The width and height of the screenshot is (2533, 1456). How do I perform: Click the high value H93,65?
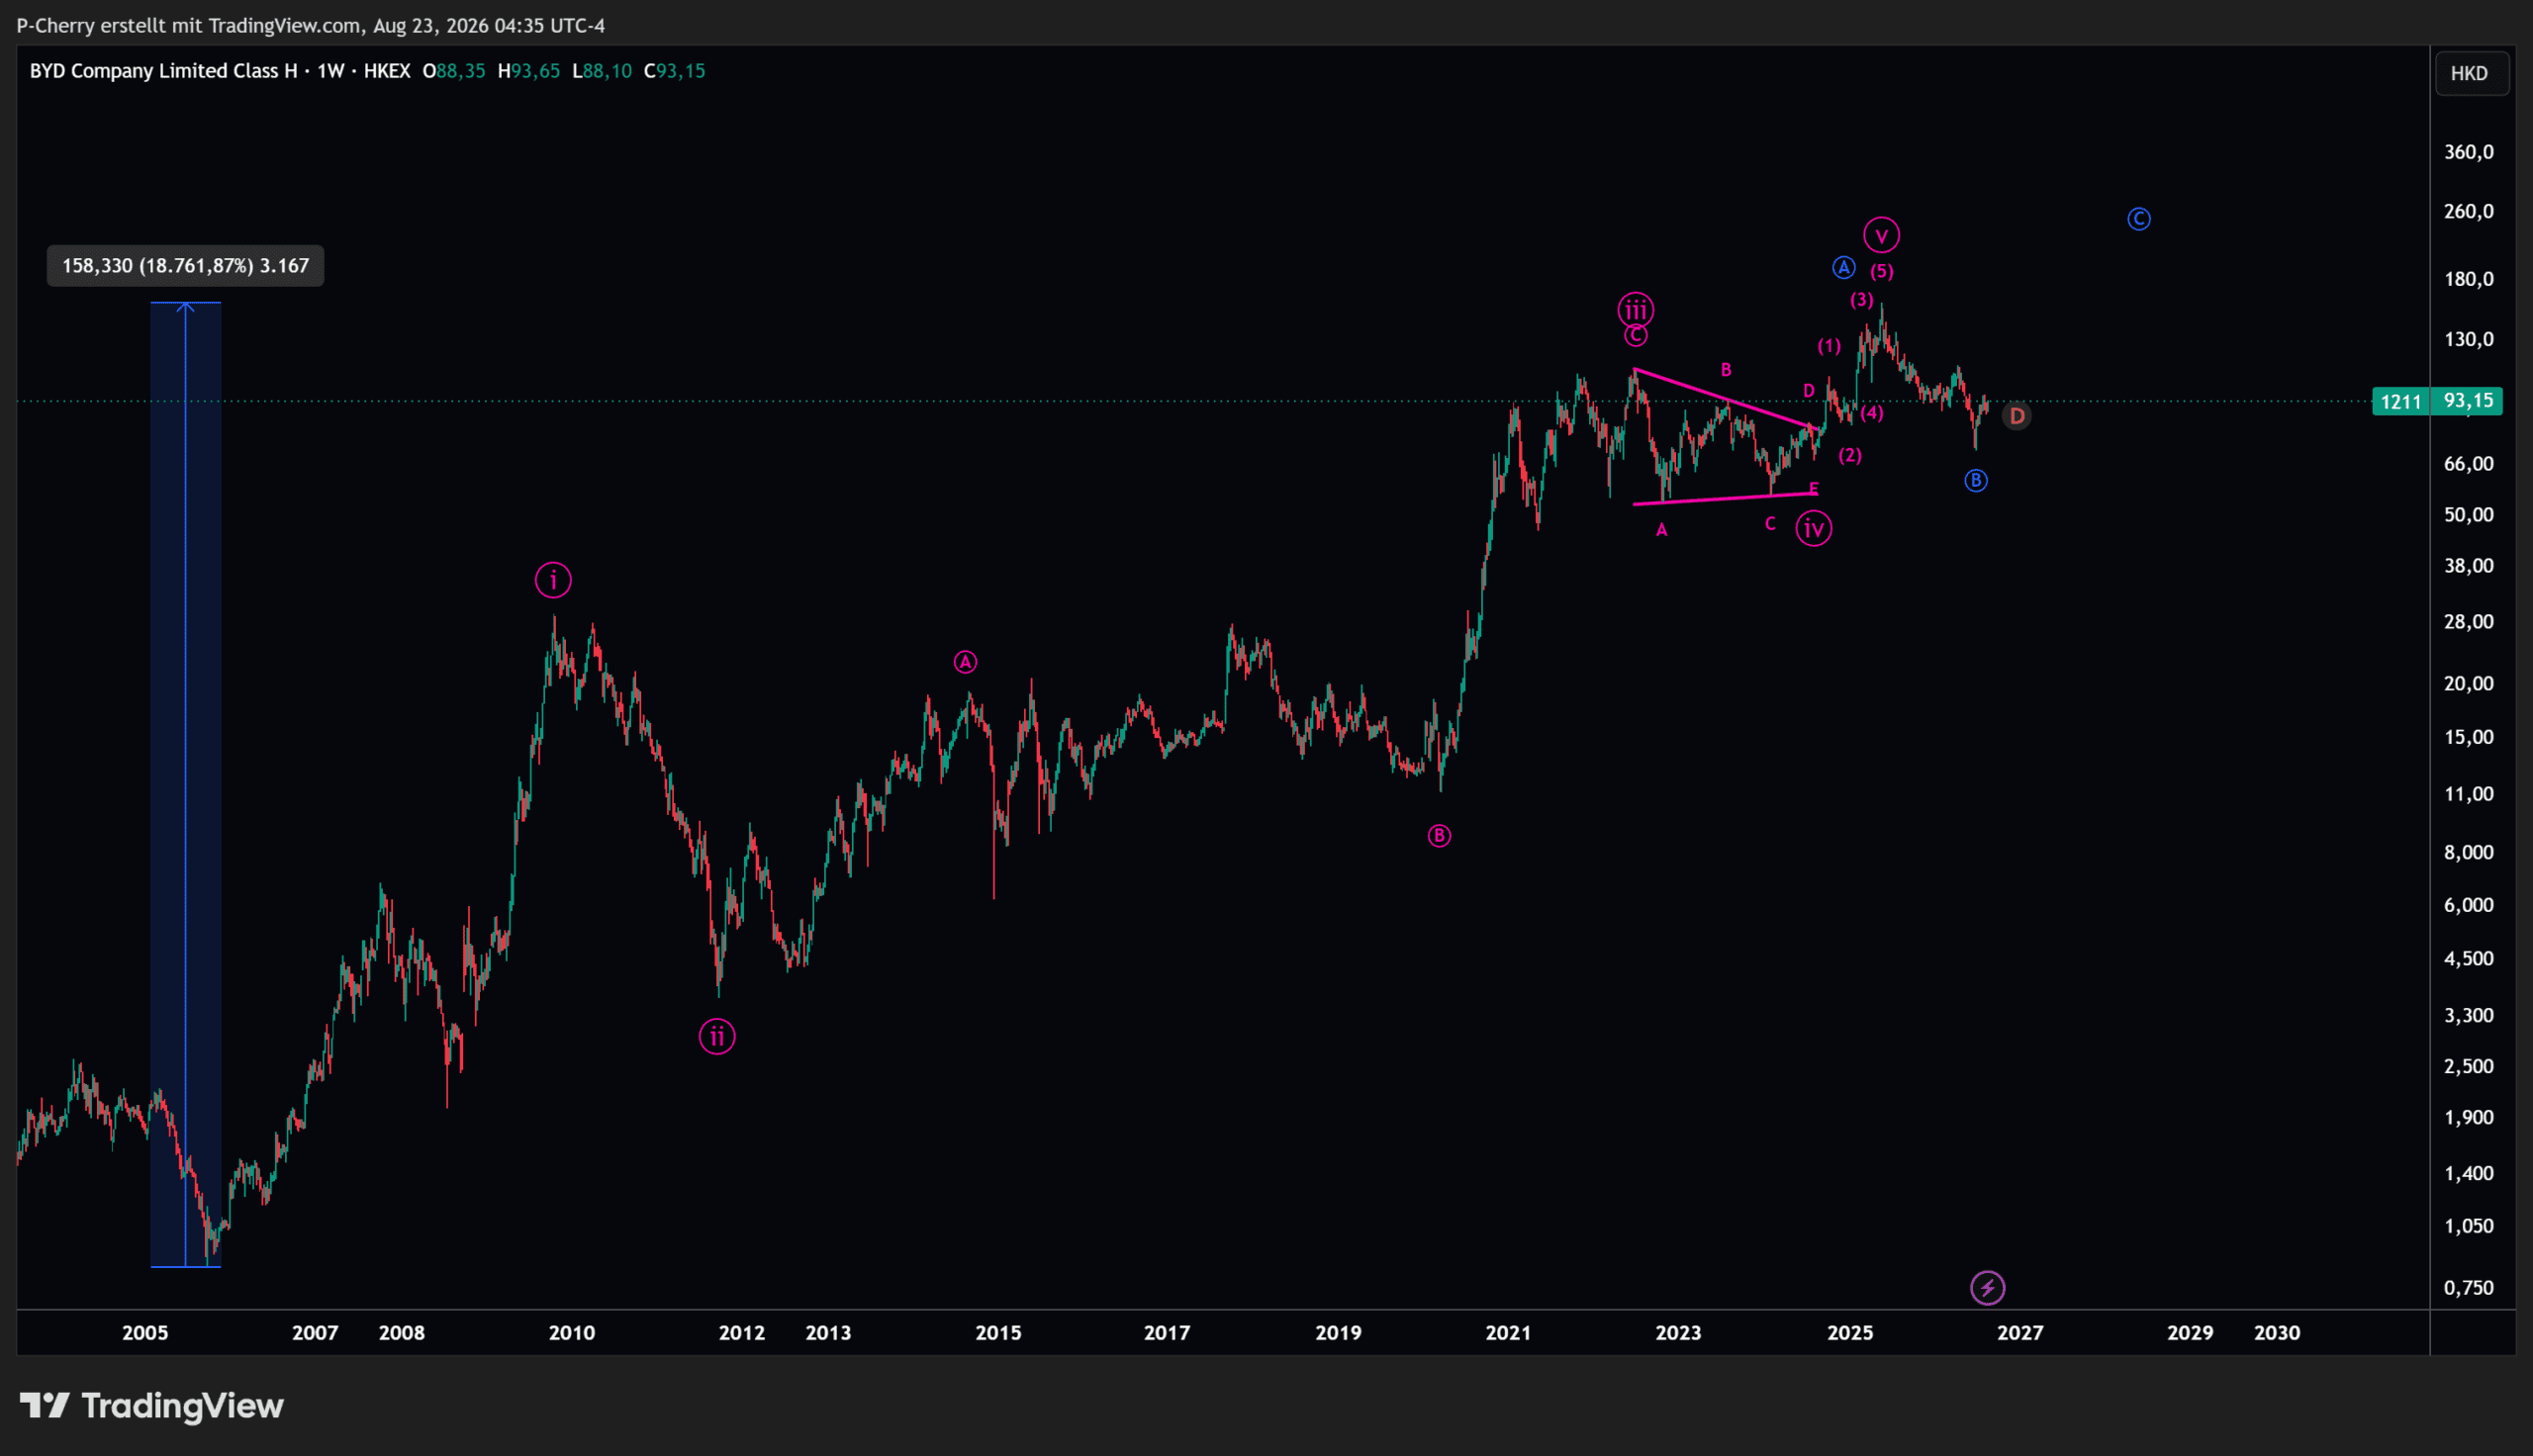tap(529, 71)
